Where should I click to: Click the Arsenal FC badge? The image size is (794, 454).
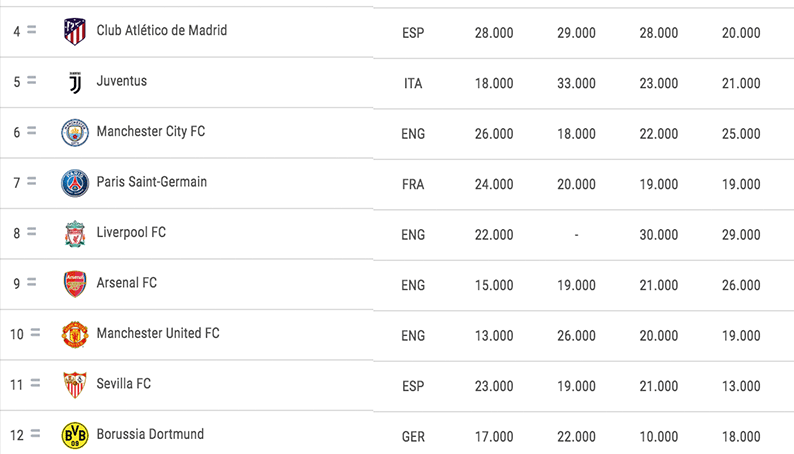pos(75,284)
